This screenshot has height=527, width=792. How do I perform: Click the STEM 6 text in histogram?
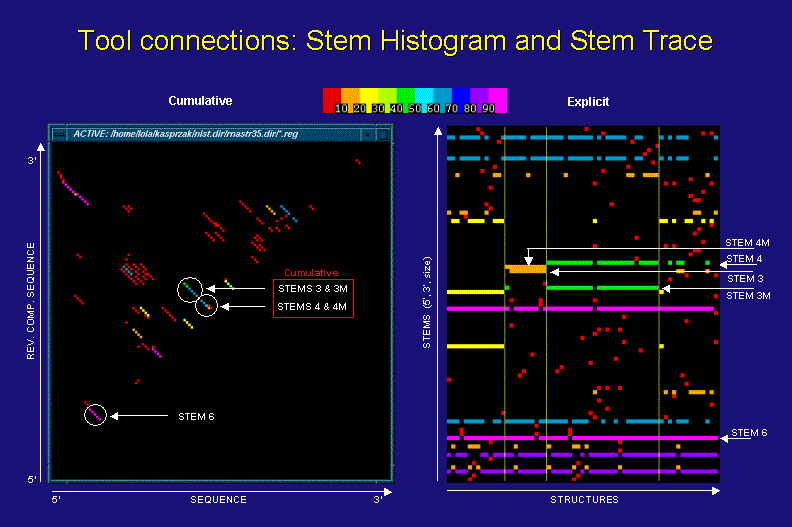(x=199, y=415)
